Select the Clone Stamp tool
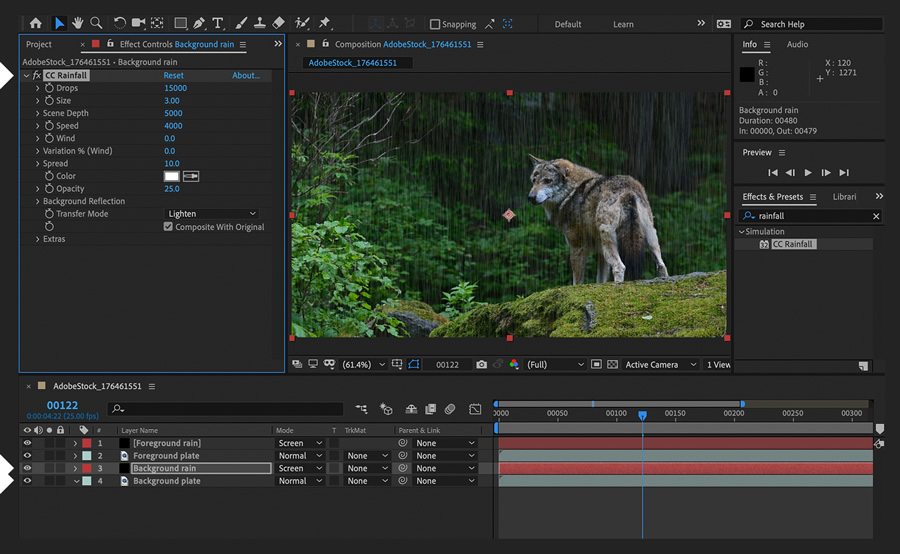900x554 pixels. [259, 23]
